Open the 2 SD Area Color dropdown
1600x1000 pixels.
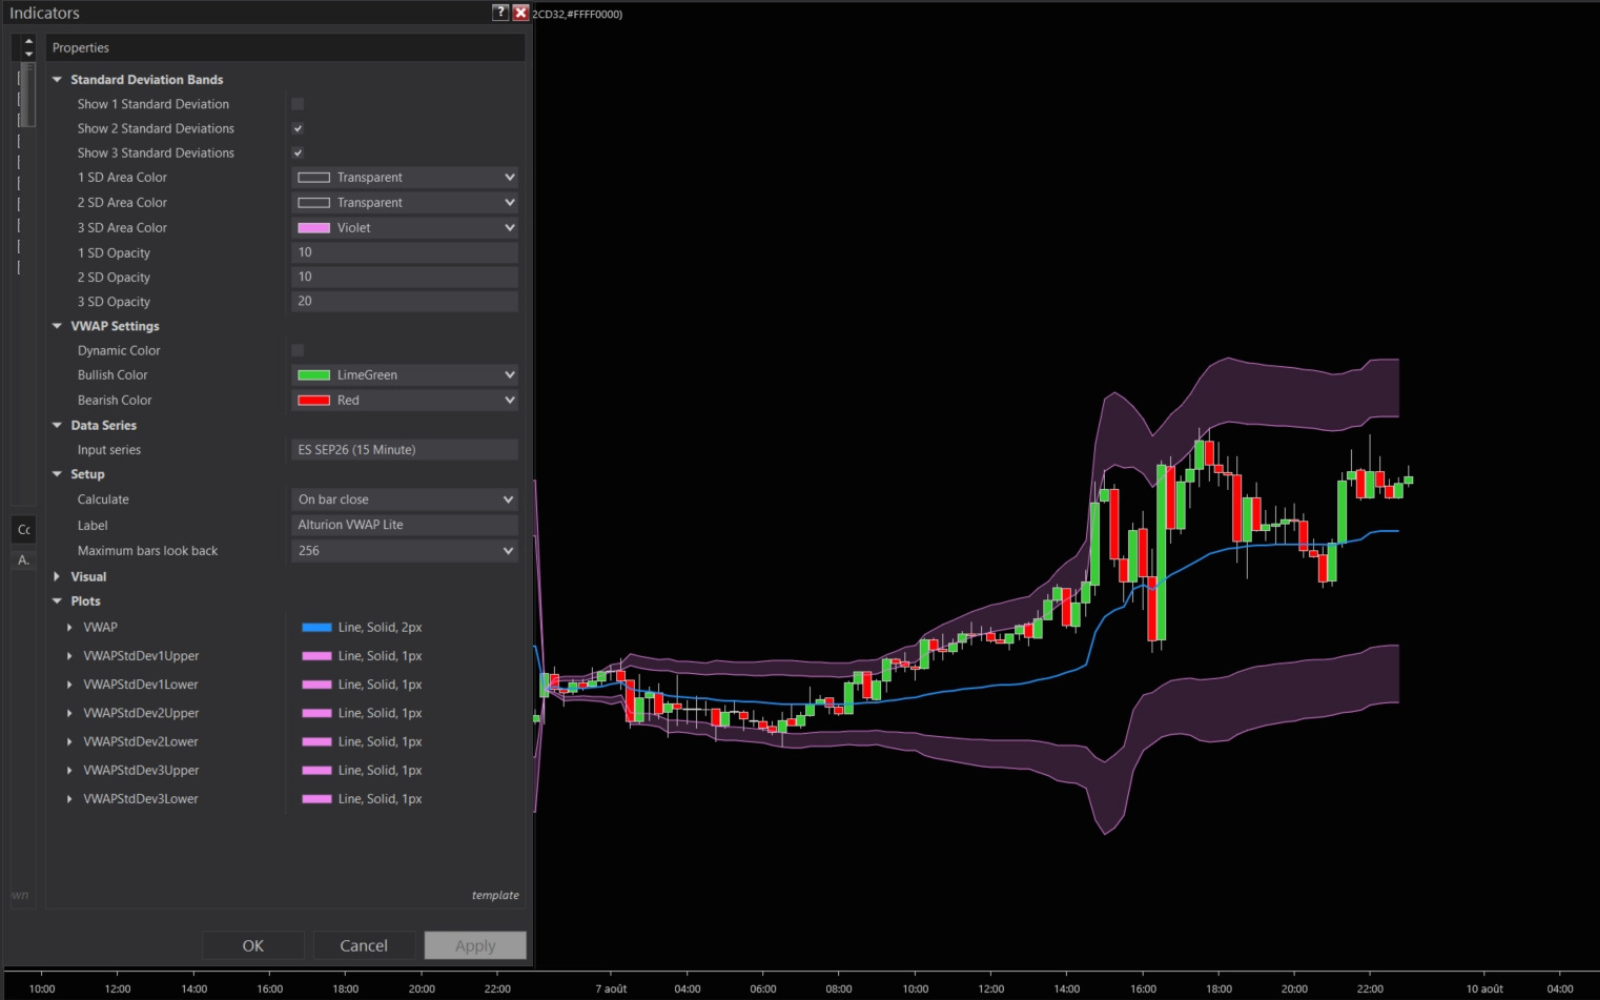(x=405, y=202)
